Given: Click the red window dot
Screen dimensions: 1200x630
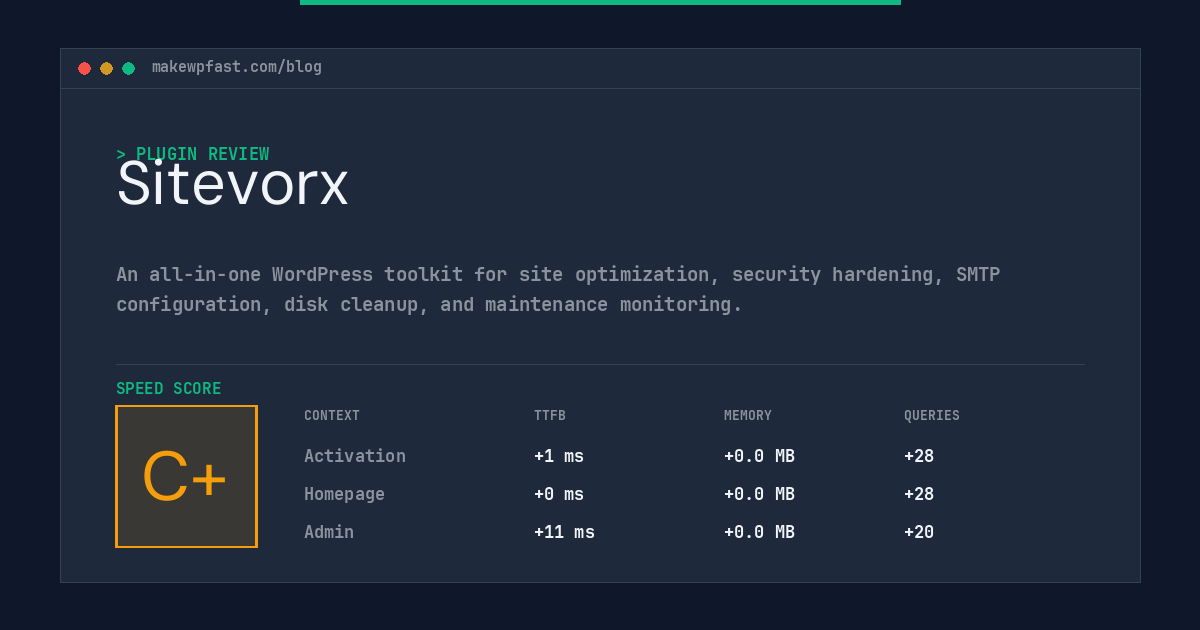Looking at the screenshot, I should [x=85, y=68].
